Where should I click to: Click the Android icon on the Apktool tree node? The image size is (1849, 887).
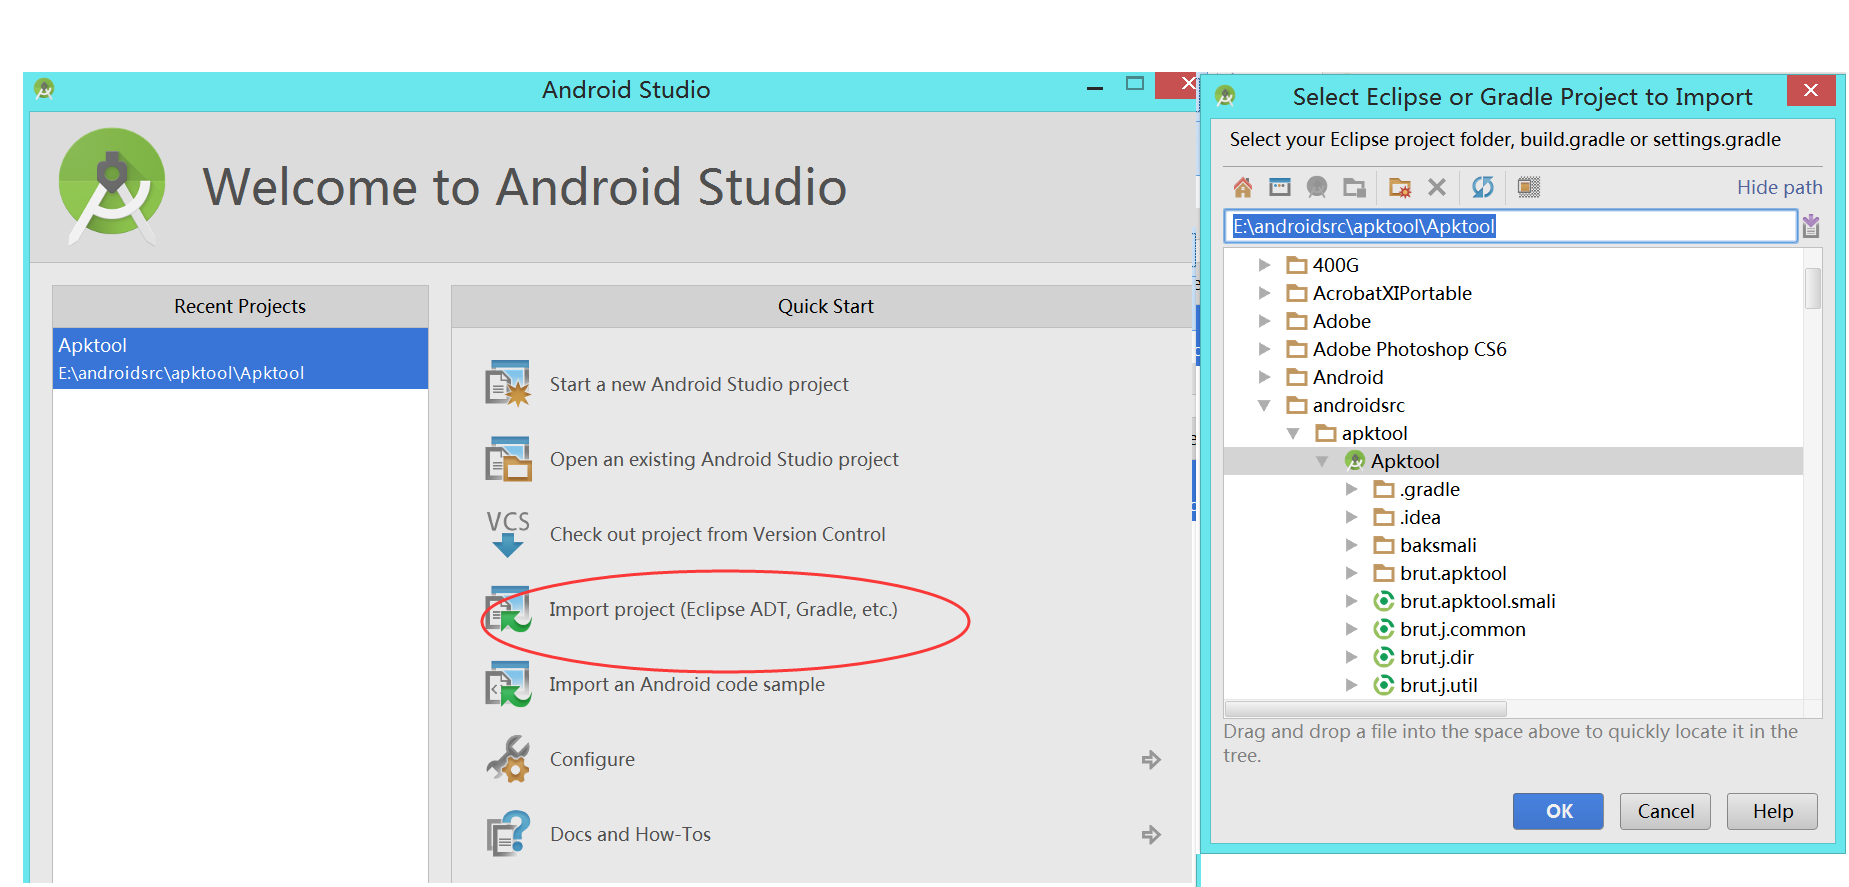(1355, 461)
